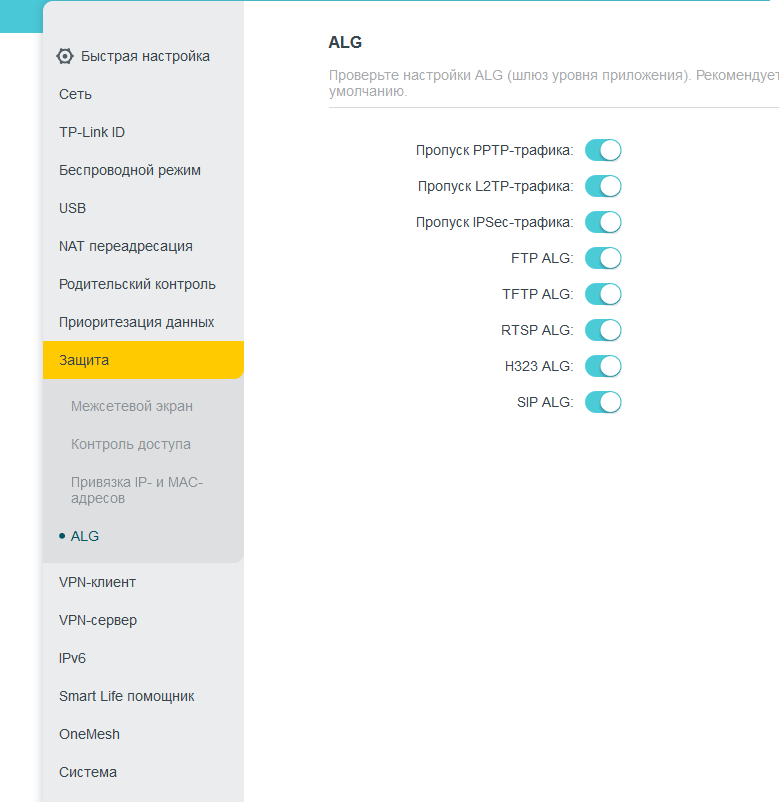
Task: Turn off SIP ALG switch
Action: 603,402
